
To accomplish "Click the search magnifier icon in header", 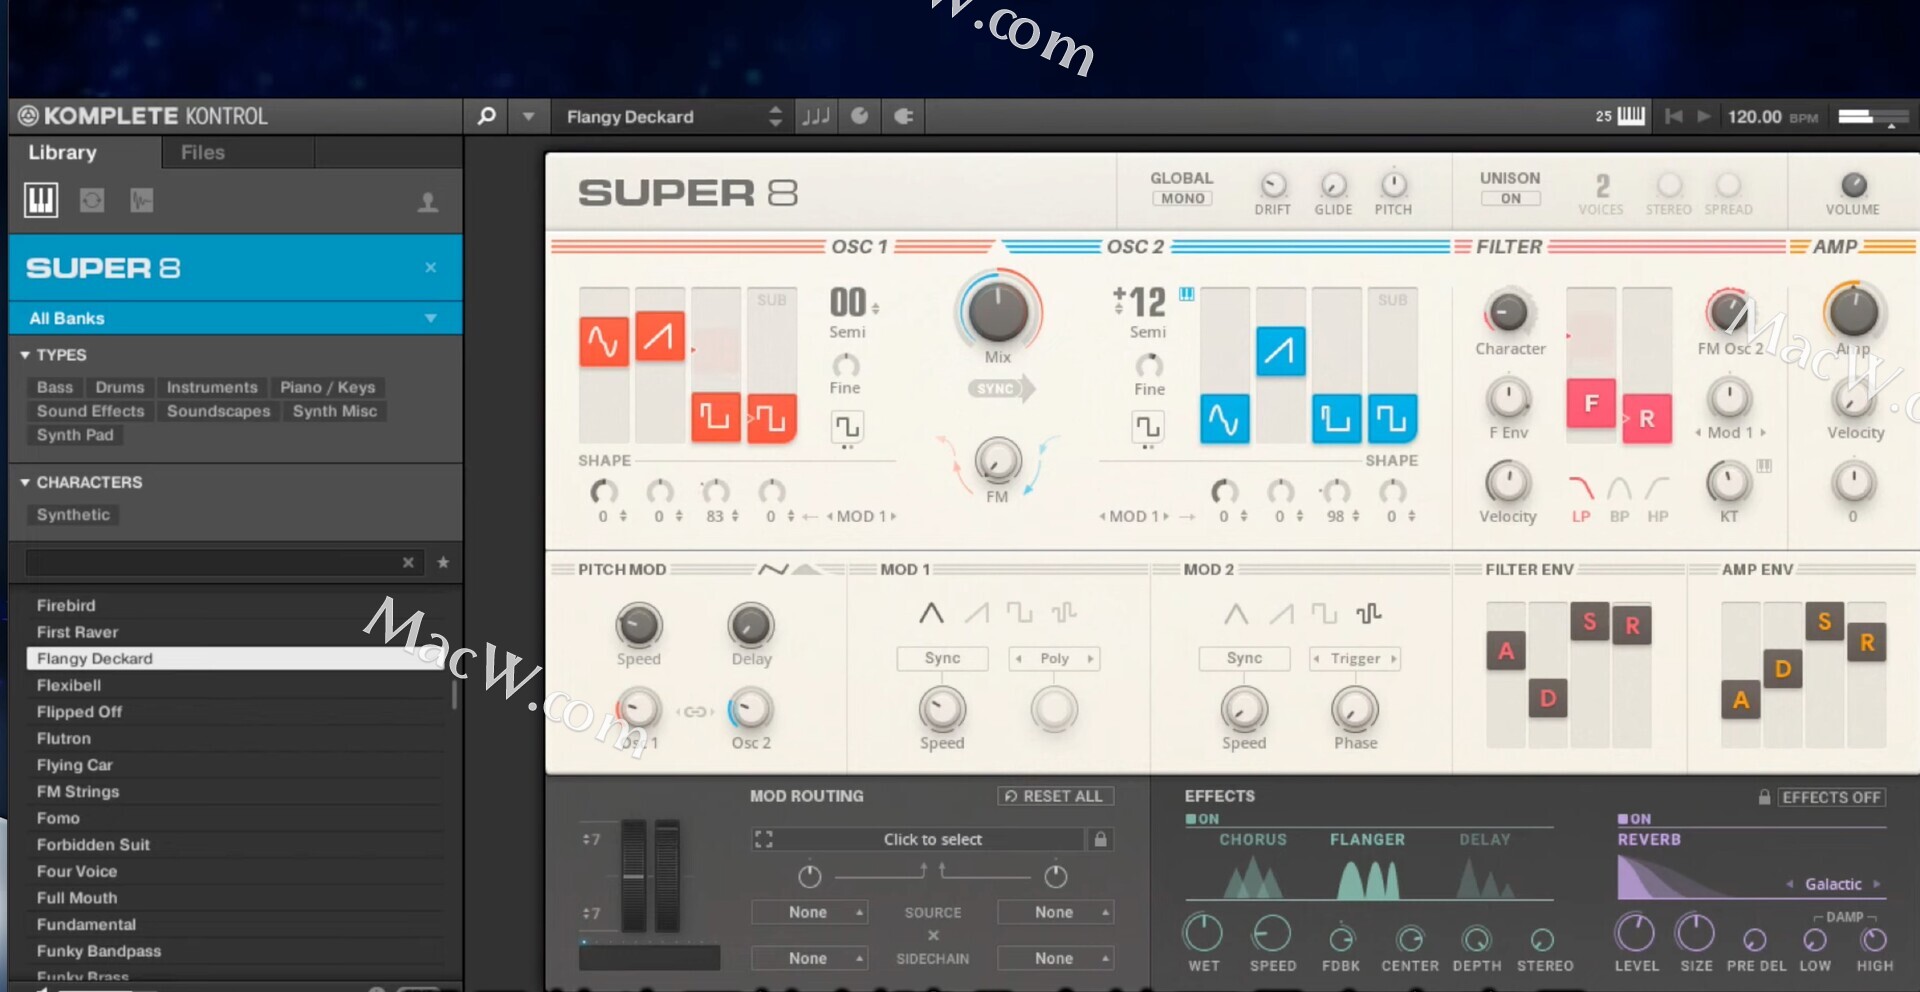I will 486,116.
